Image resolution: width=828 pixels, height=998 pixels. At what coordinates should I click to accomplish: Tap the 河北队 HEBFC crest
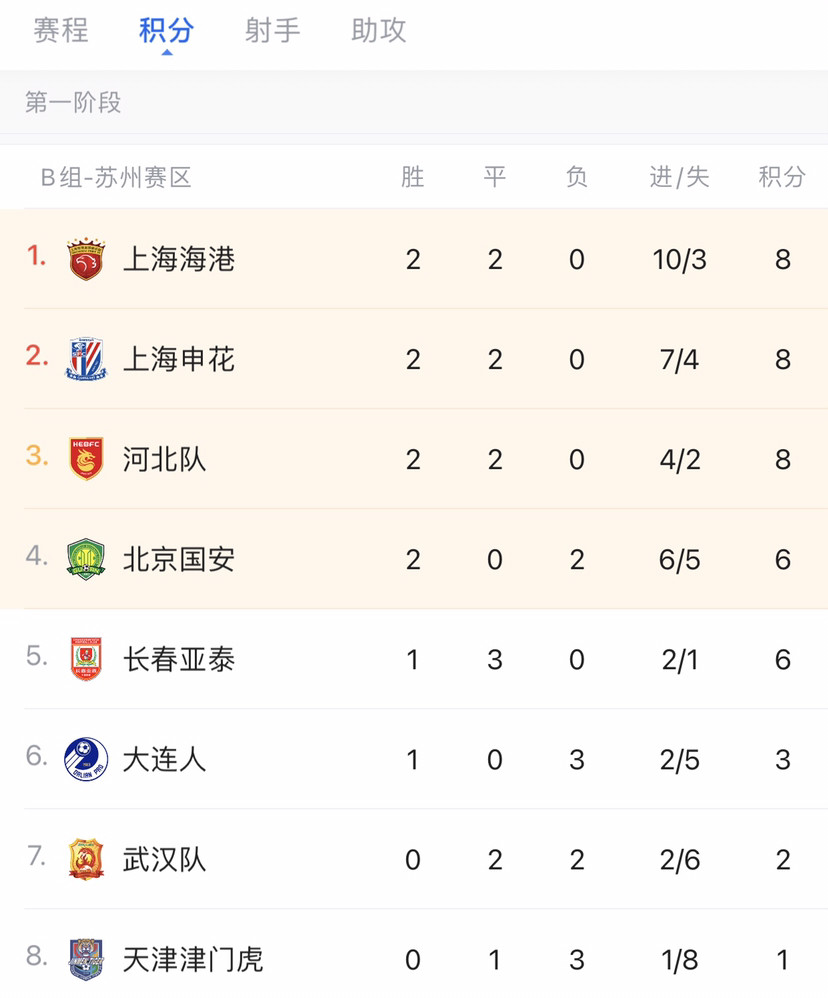click(86, 459)
